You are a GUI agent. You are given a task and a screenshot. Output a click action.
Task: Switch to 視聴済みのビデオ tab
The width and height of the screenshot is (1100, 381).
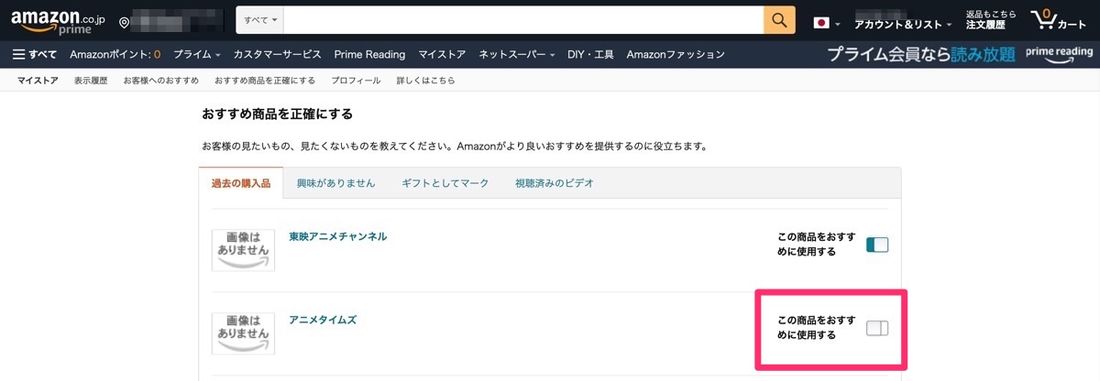(x=554, y=183)
